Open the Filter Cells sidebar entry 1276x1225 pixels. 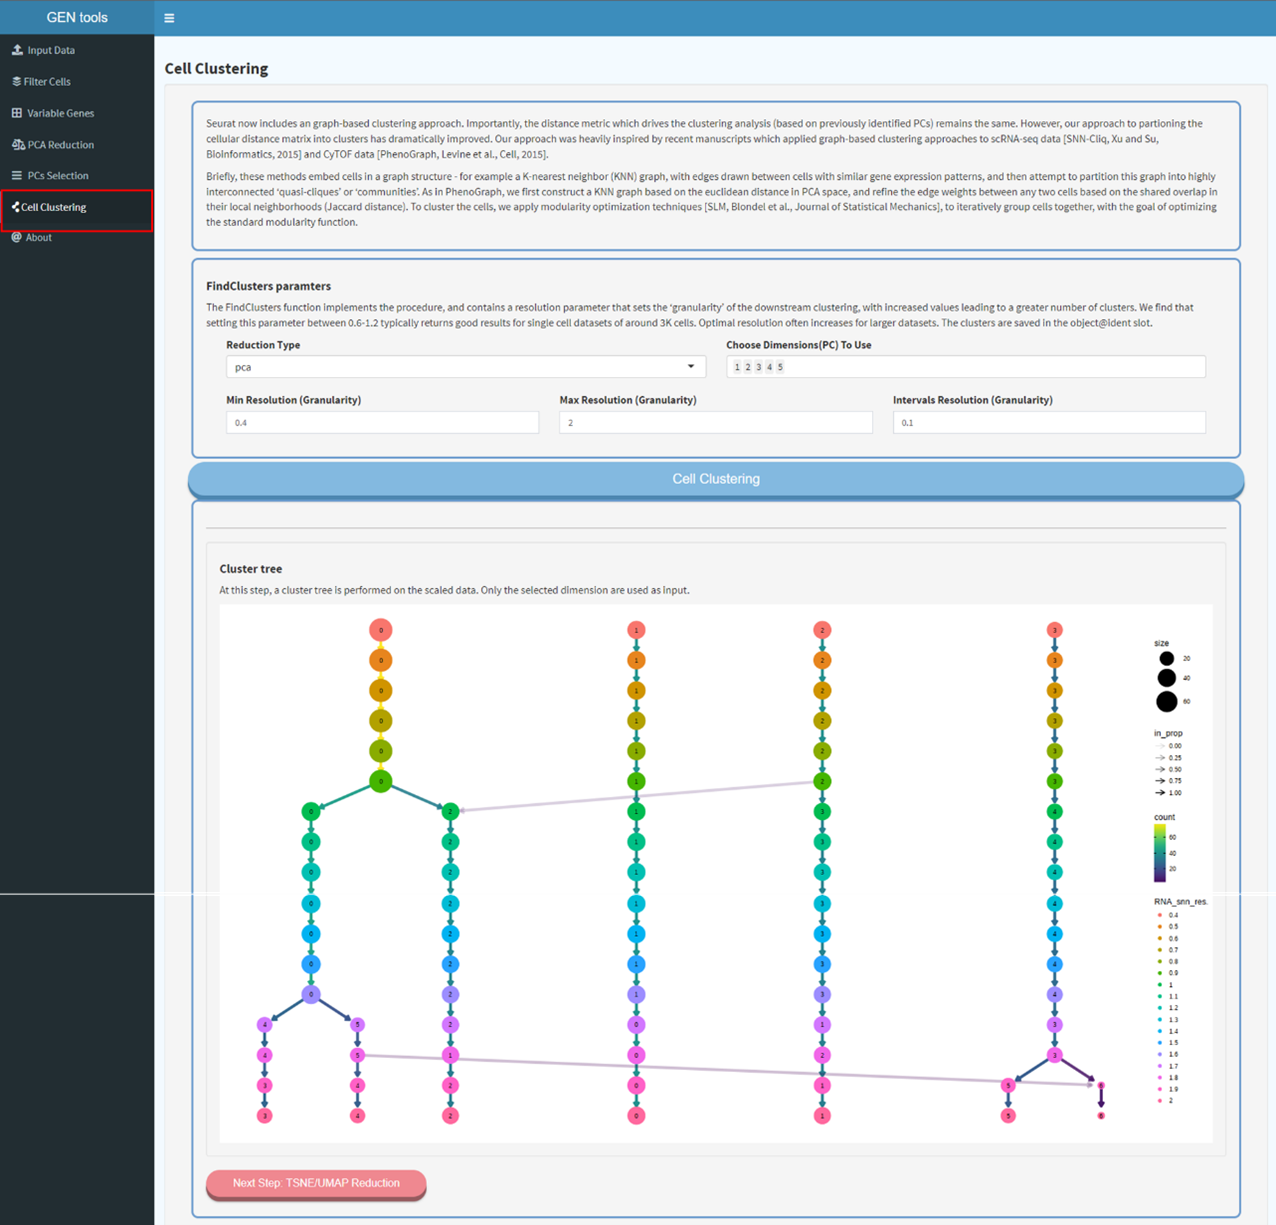point(47,81)
